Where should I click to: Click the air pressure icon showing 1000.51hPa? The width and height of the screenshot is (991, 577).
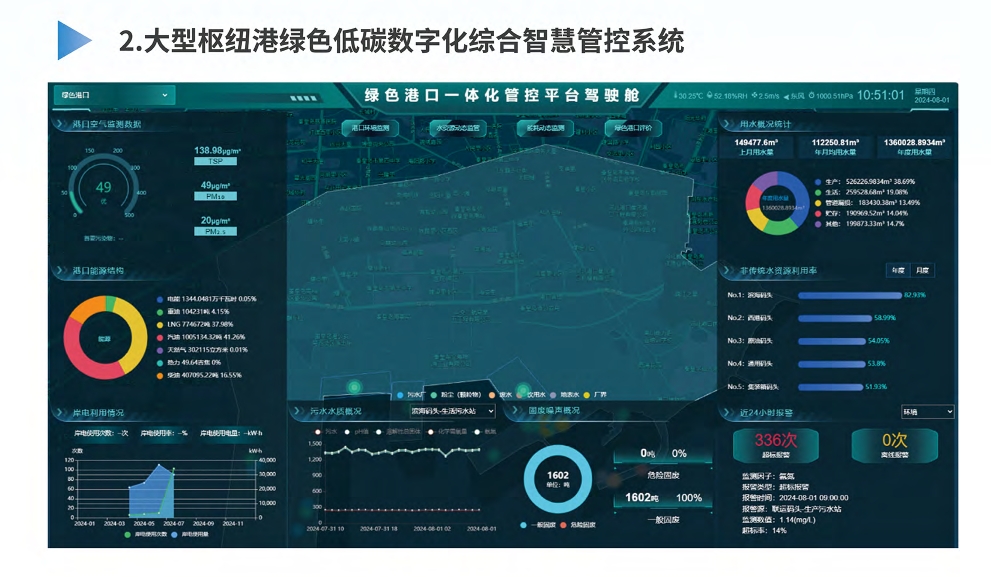point(812,95)
